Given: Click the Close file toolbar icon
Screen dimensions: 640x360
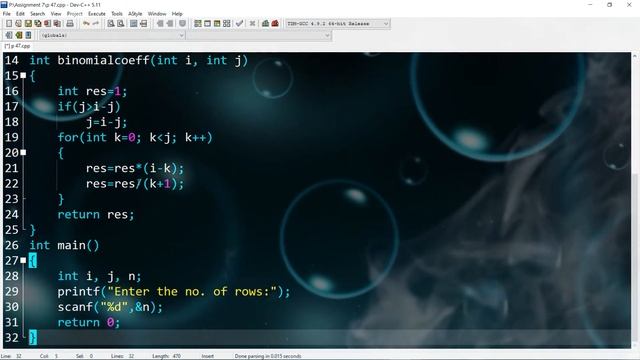Looking at the screenshot, I should pos(48,24).
